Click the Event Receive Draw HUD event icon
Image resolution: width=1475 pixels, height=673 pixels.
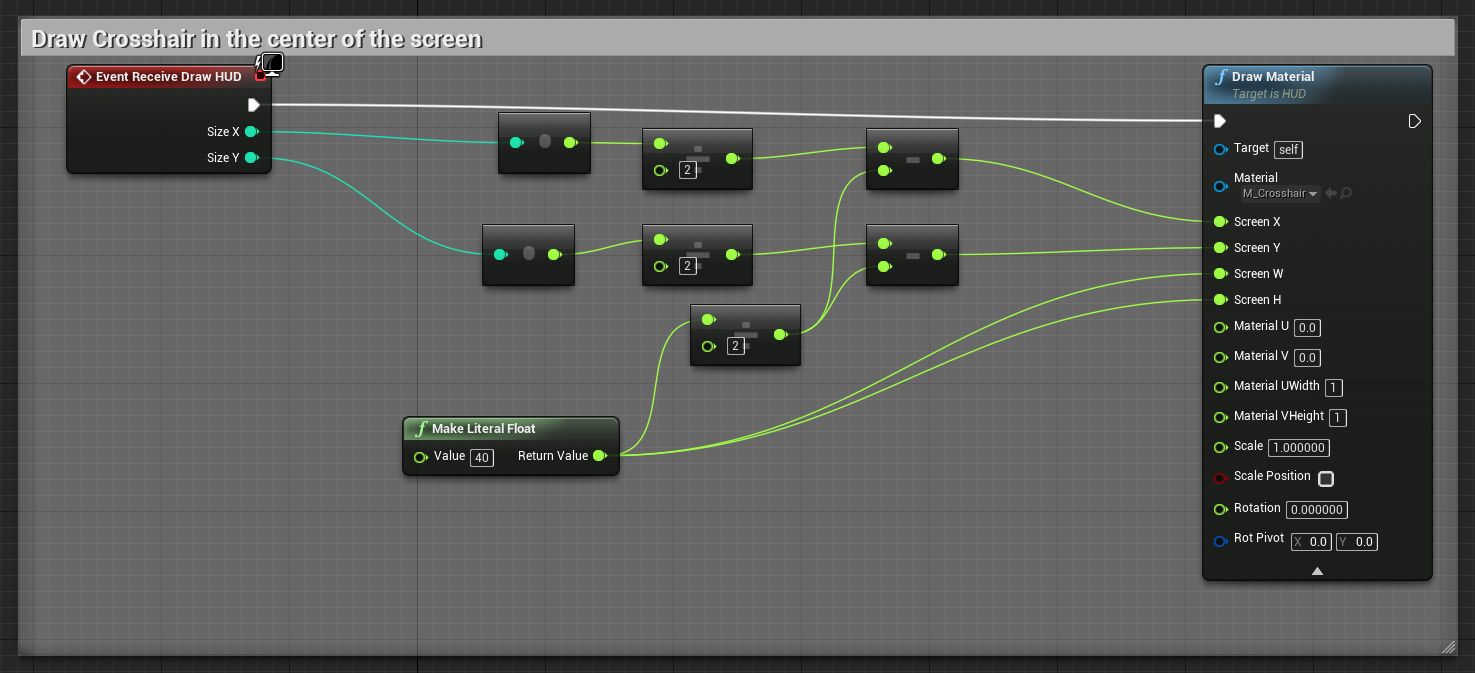(x=84, y=77)
